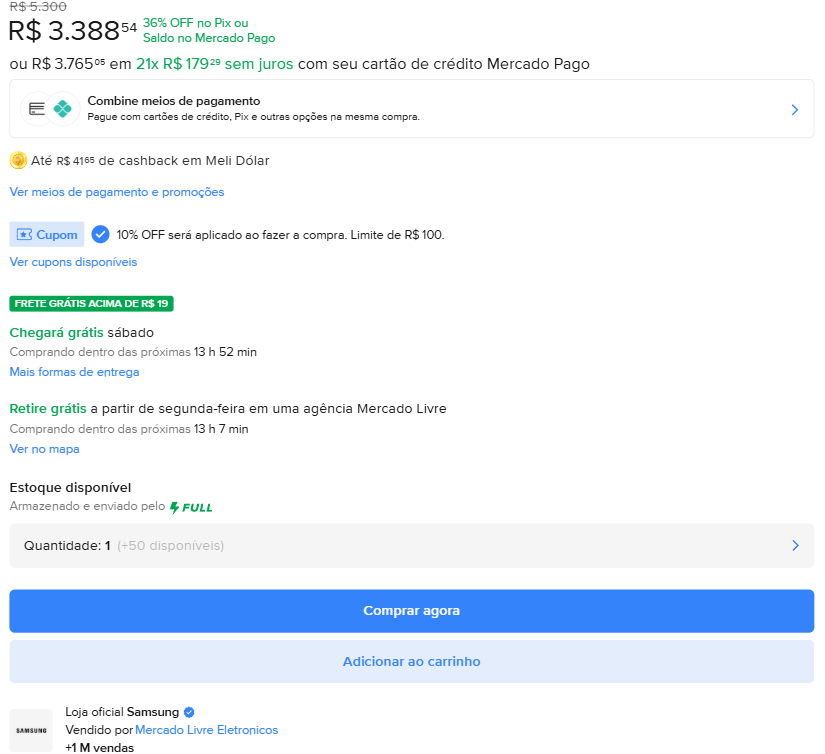This screenshot has width=825, height=754.
Task: Toggle the blue coupon applied checkmark
Action: click(x=100, y=235)
